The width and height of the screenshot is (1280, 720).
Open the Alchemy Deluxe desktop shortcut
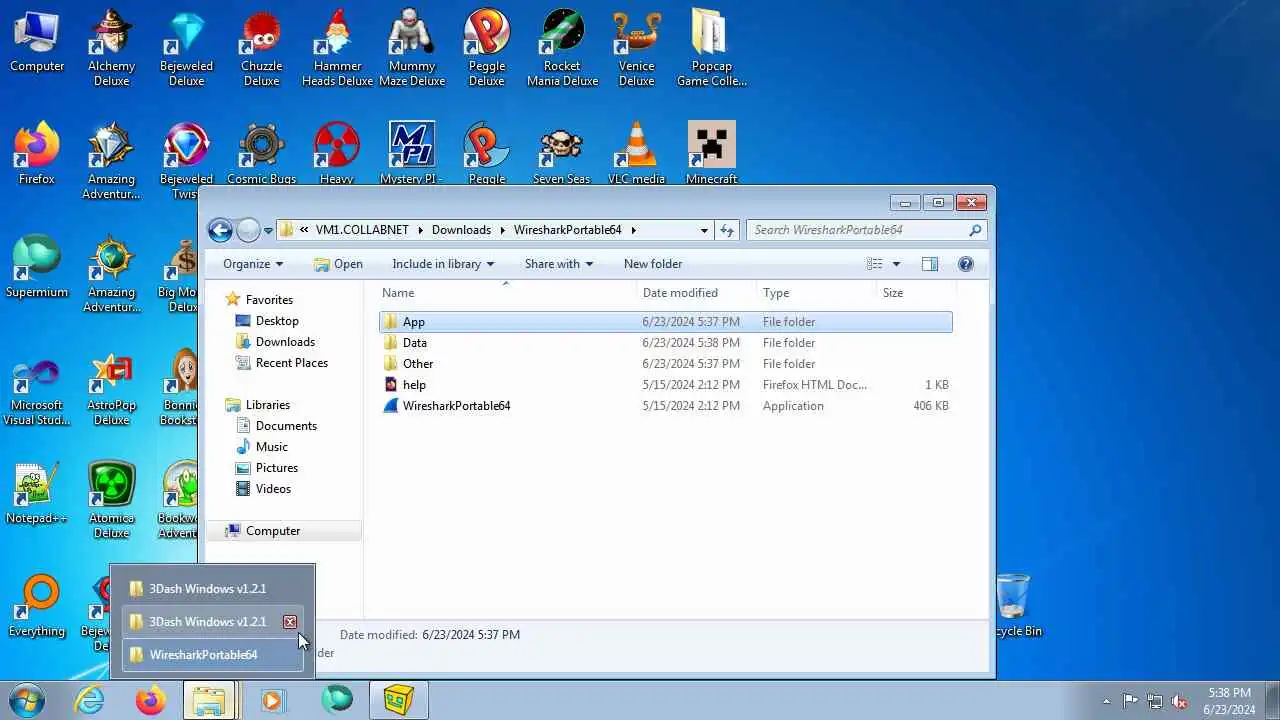point(111,47)
